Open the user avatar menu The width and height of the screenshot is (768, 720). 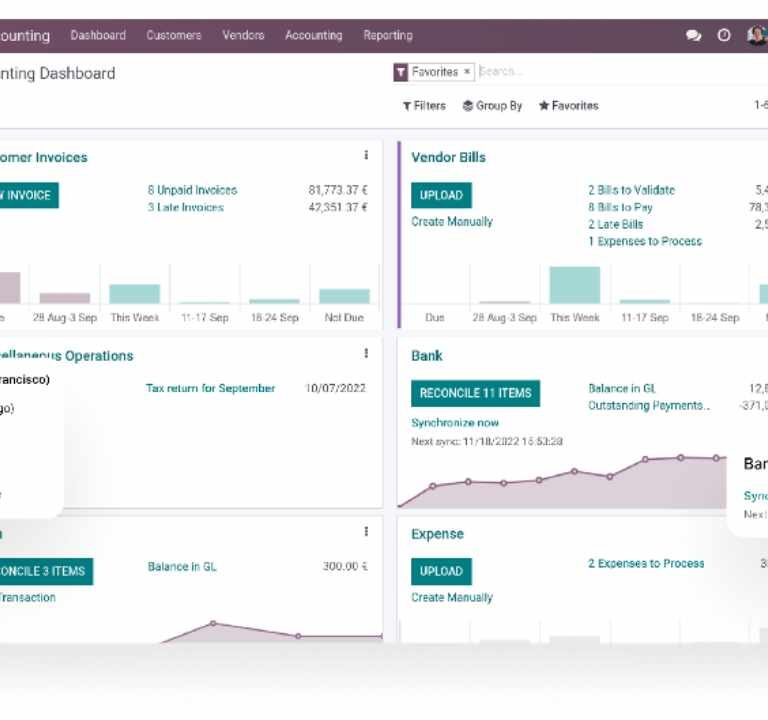pyautogui.click(x=757, y=35)
